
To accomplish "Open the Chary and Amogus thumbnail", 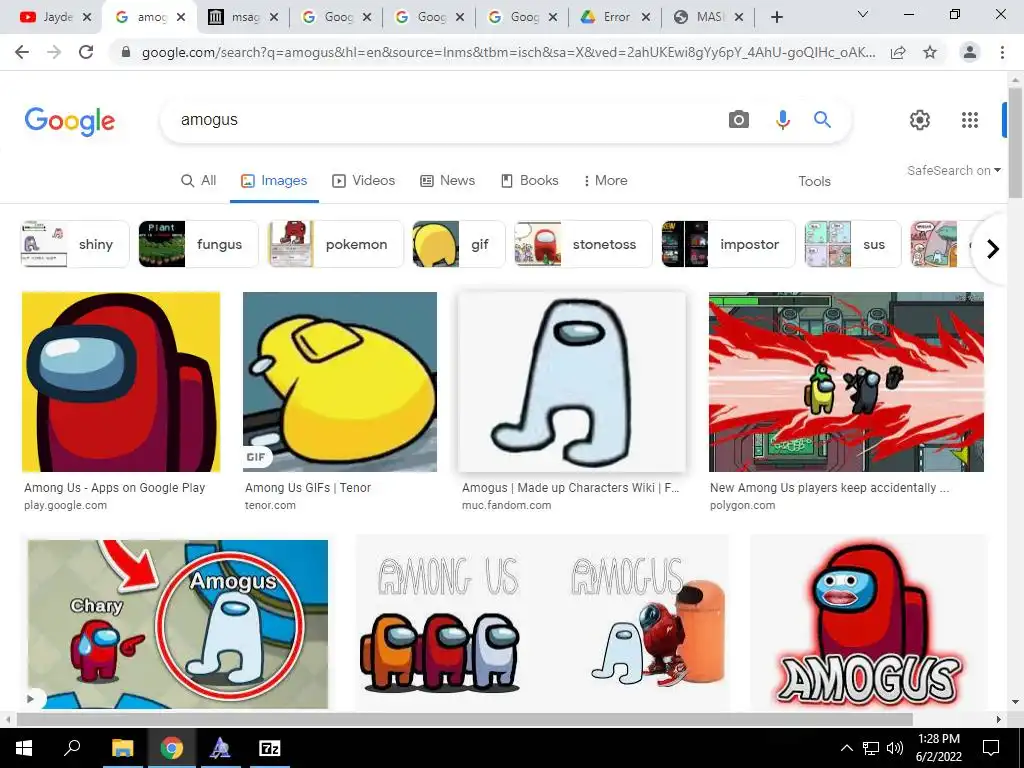I will pyautogui.click(x=178, y=624).
